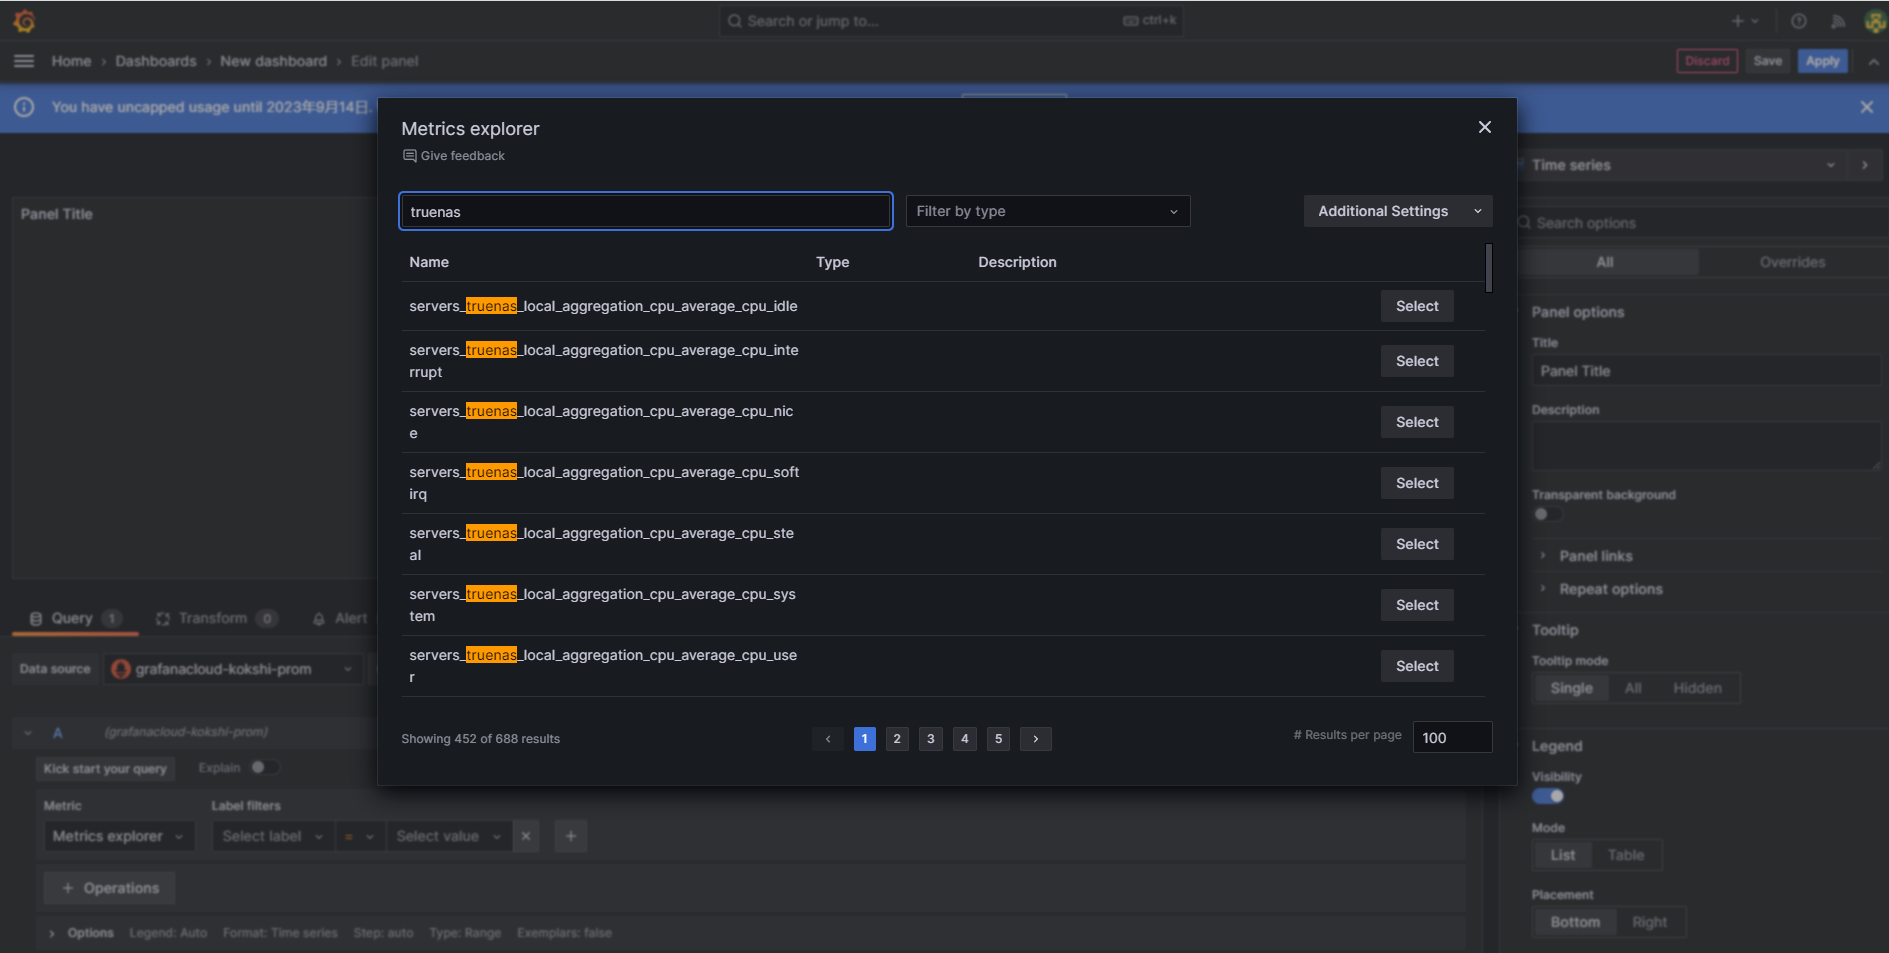Click Kick start your query button
Image resolution: width=1889 pixels, height=953 pixels.
pyautogui.click(x=105, y=769)
